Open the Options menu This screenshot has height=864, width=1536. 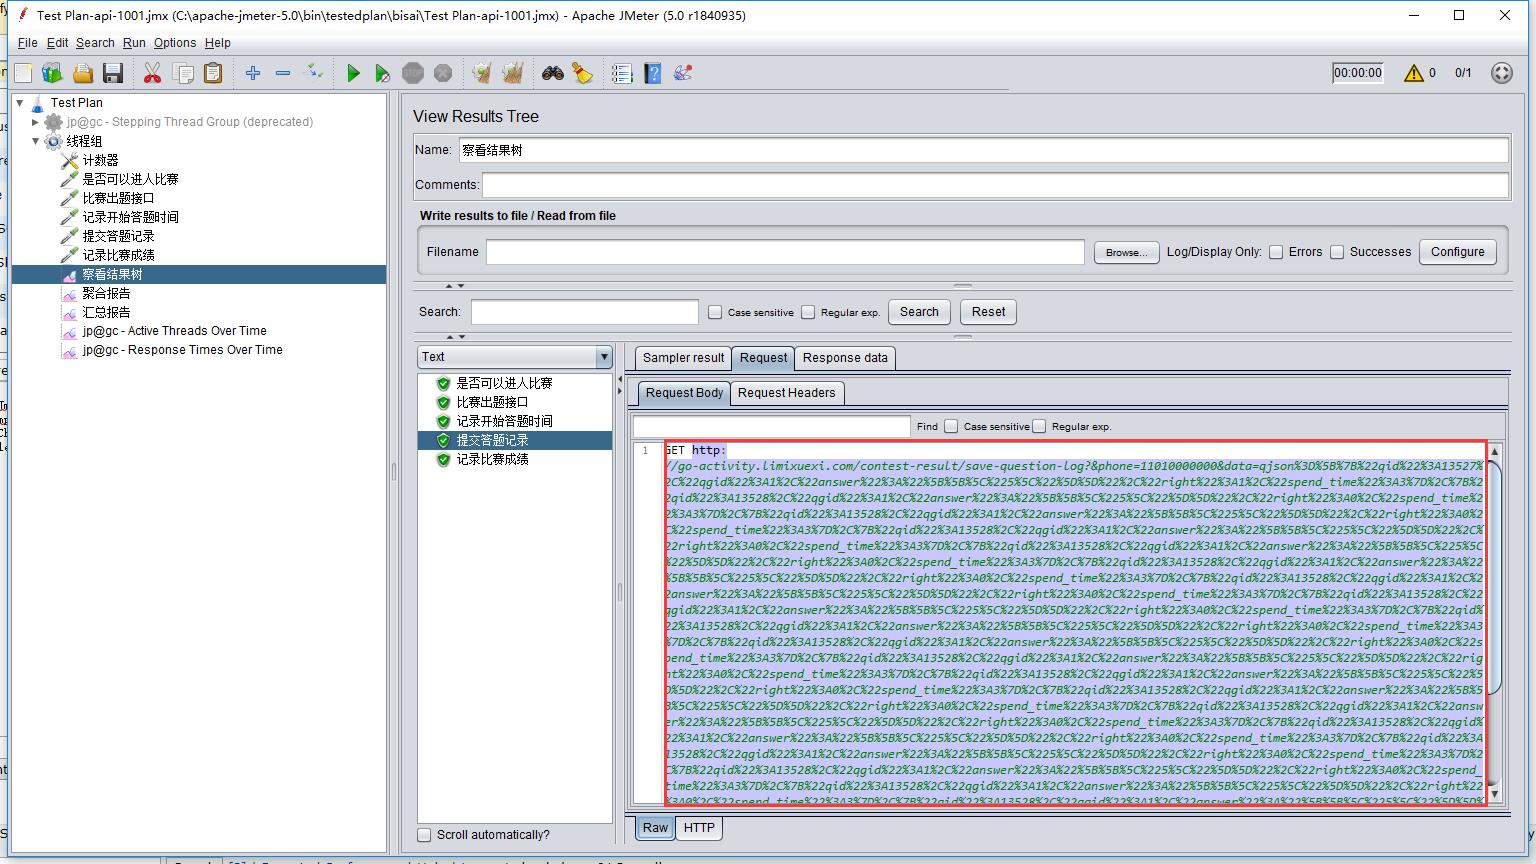[x=175, y=43]
